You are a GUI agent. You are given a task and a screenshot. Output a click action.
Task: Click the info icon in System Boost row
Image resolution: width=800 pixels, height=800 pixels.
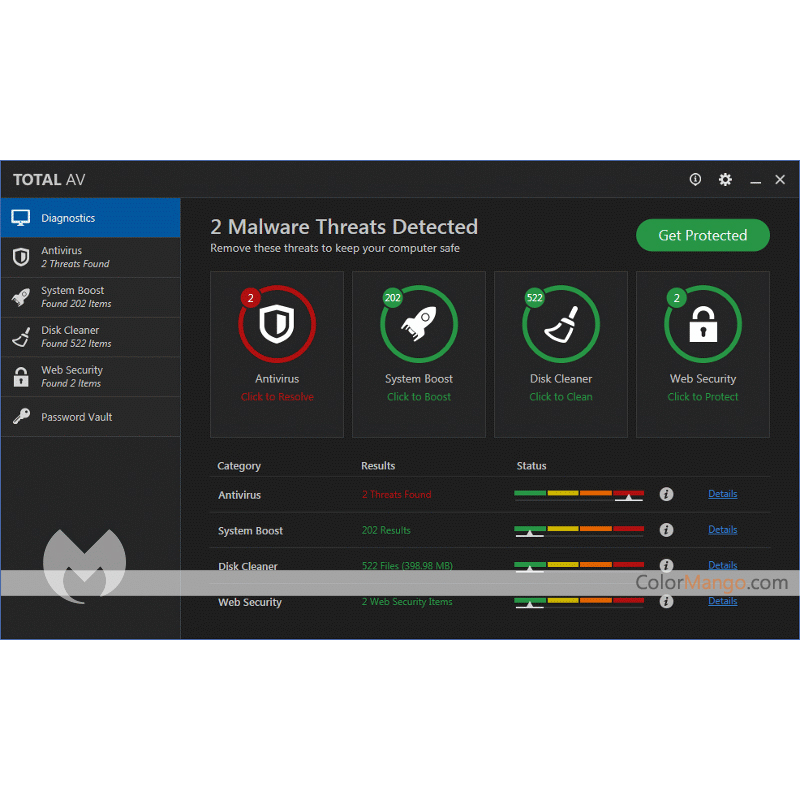pyautogui.click(x=666, y=530)
